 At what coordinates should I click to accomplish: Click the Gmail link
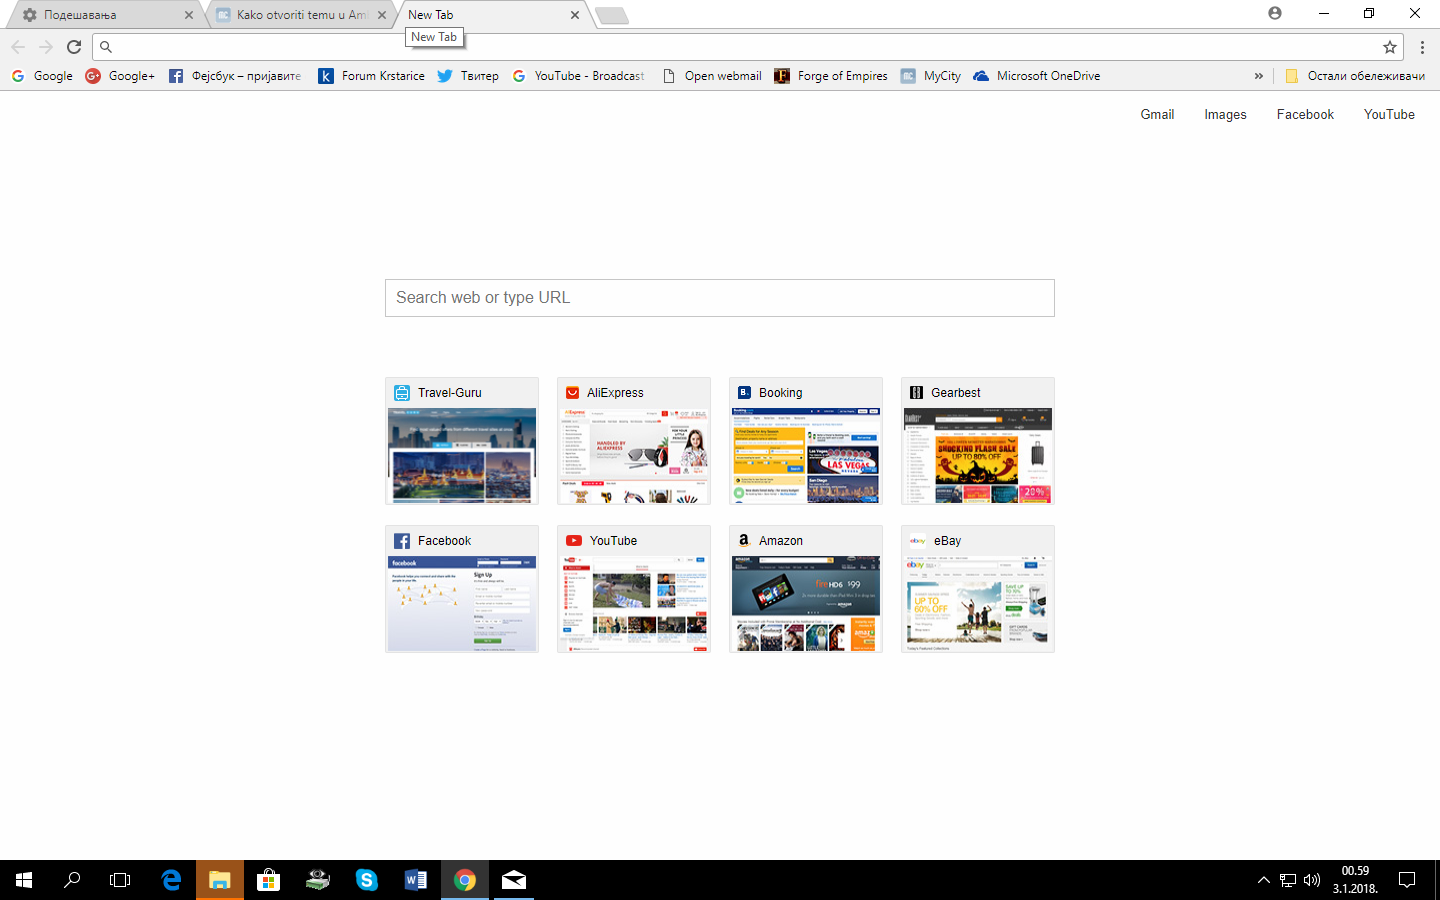[1157, 115]
